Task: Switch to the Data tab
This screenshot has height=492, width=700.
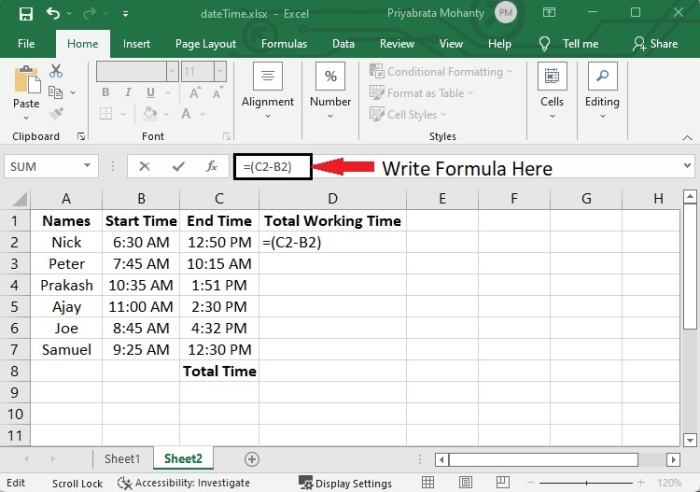Action: click(343, 44)
